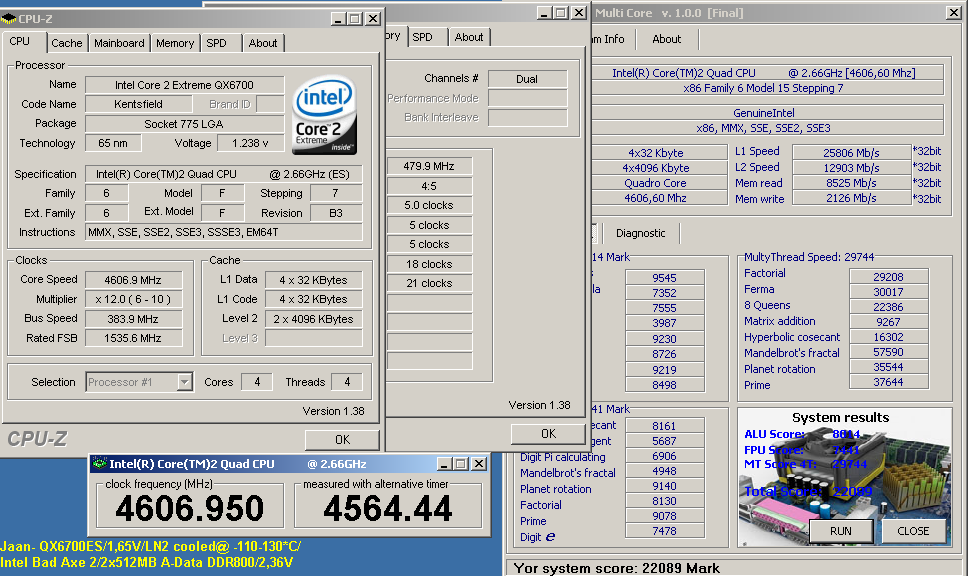
Task: Click the Code Name value 'Kentsfield'
Action: coord(138,104)
